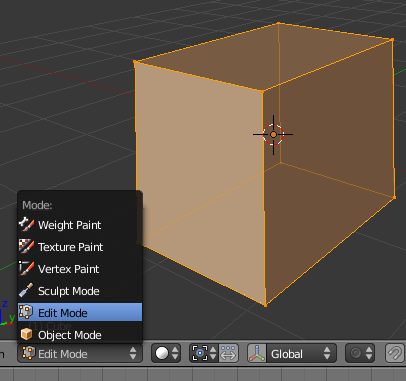Click the 3D cursor crosshair on the cube
Image resolution: width=406 pixels, height=381 pixels.
[x=273, y=134]
